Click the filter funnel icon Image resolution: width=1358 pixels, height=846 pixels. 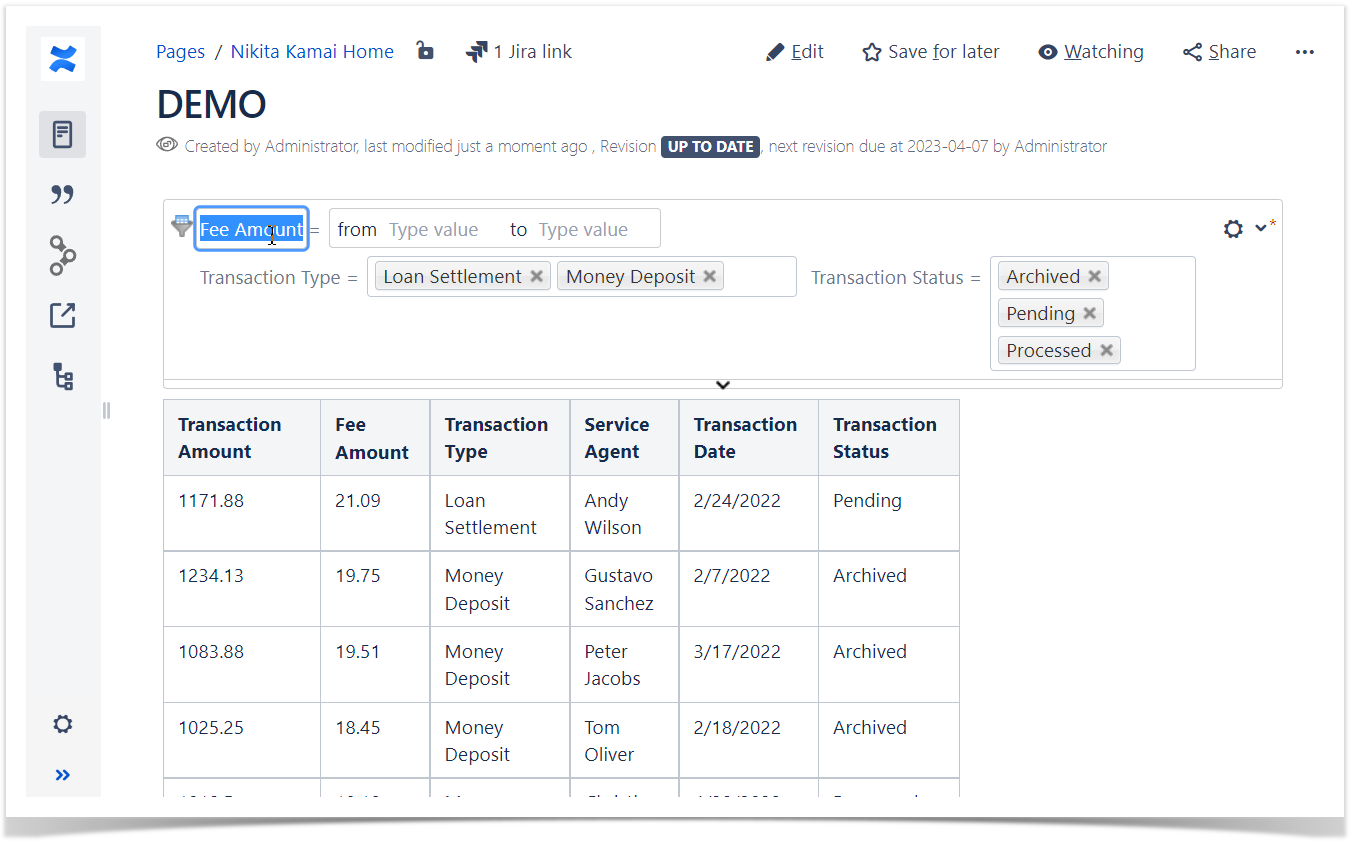click(x=181, y=226)
